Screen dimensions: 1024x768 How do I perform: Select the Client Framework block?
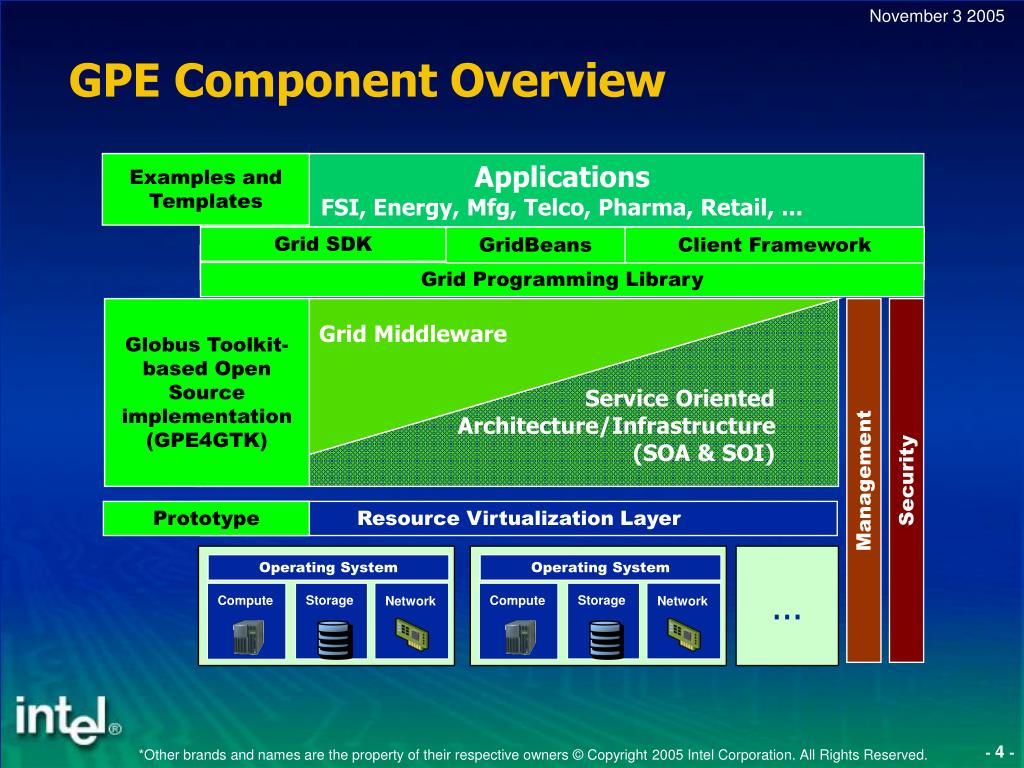click(775, 245)
